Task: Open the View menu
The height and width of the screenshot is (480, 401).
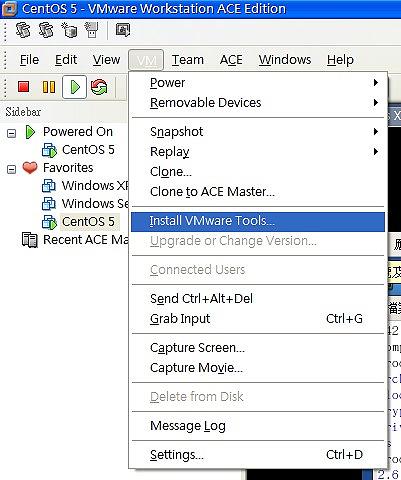Action: [106, 60]
